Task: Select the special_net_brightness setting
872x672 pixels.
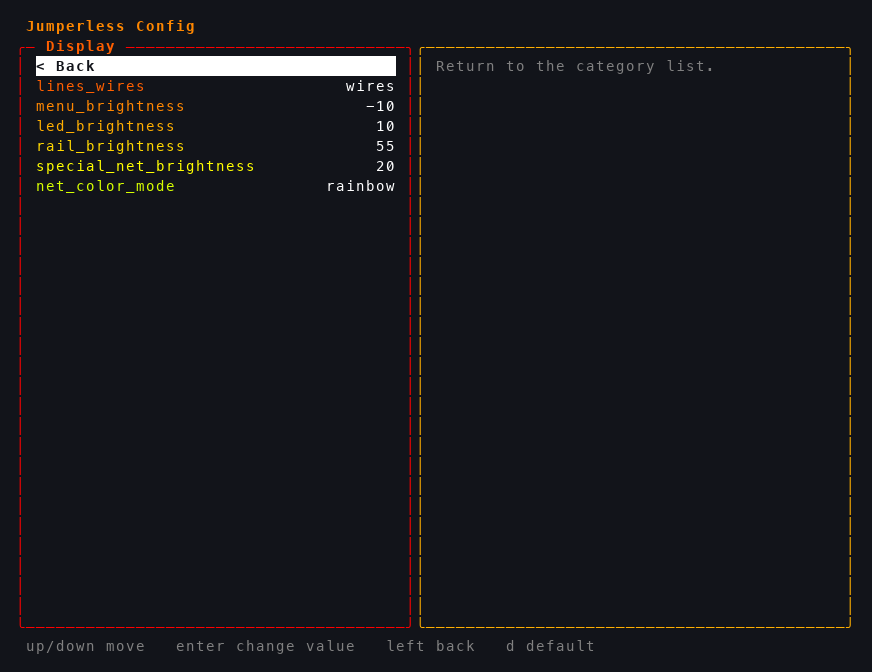Action: [x=216, y=166]
